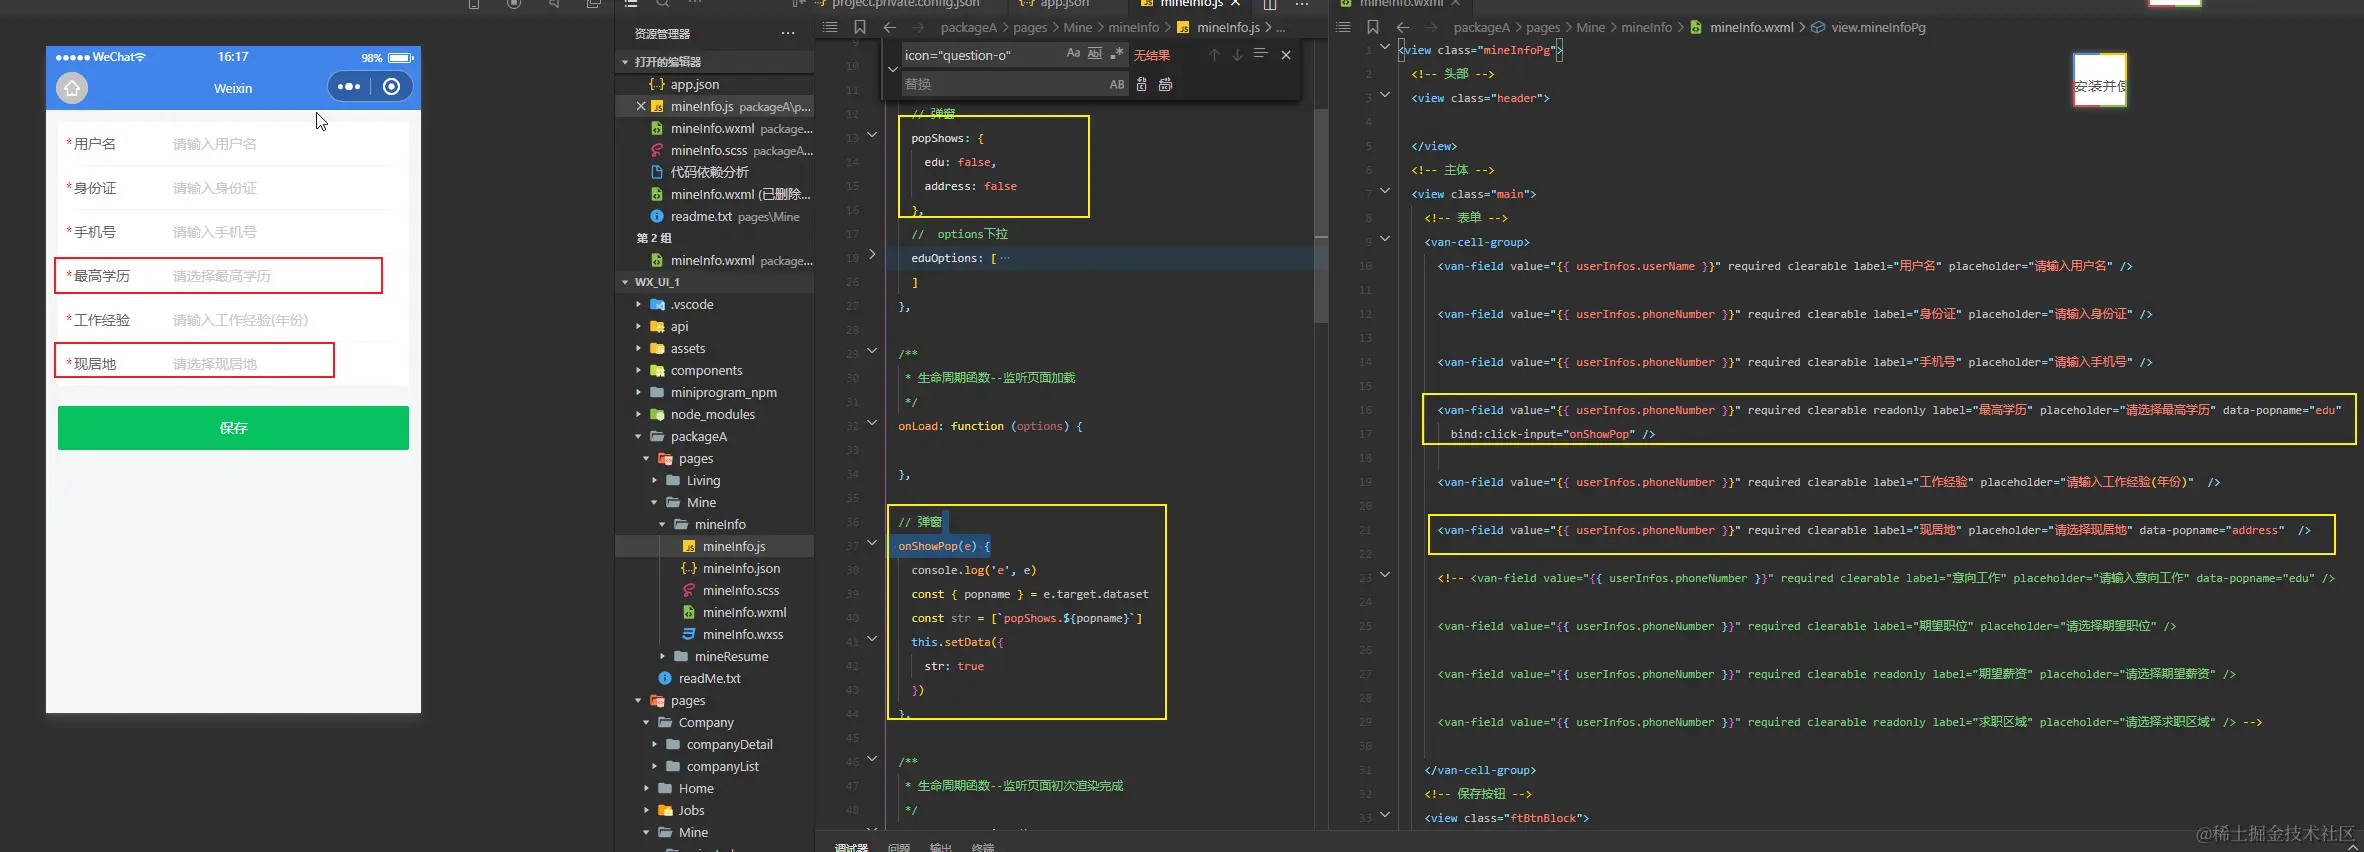
Task: Click pages breadcrumb in mineInfo.js editor
Action: pyautogui.click(x=1030, y=27)
